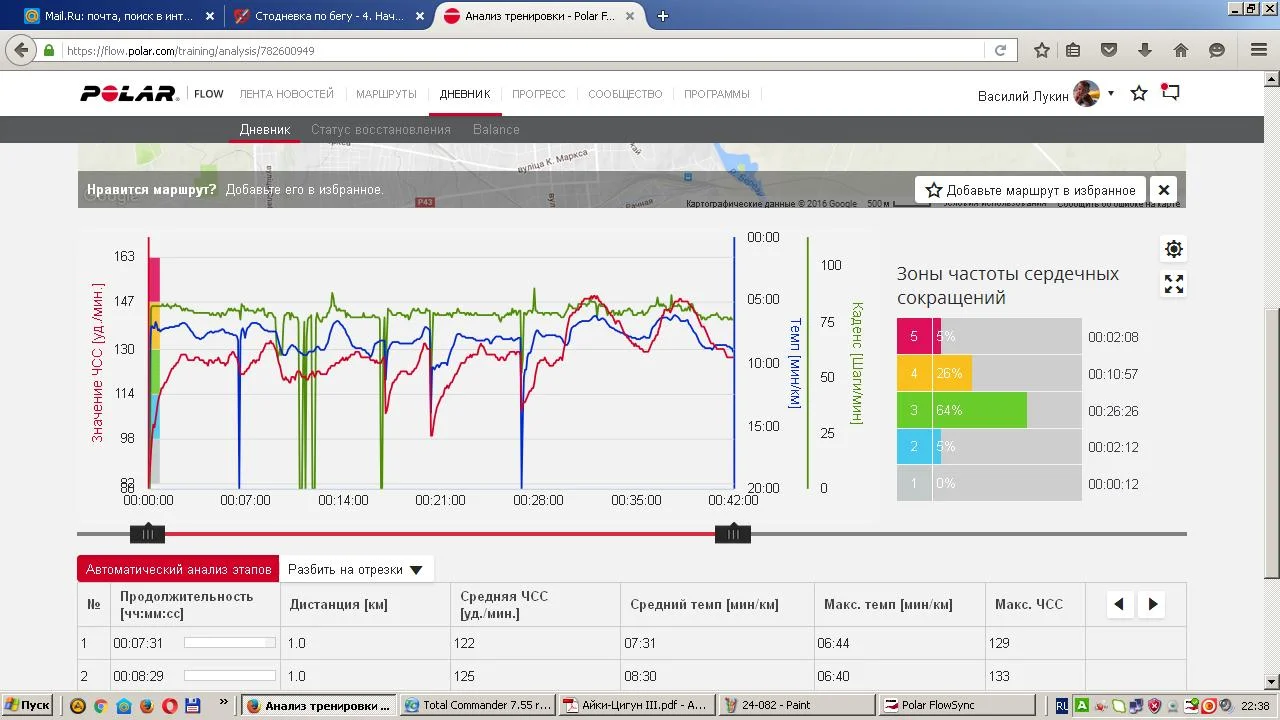Click 'Добавьте маршрут в избранное' button
The width and height of the screenshot is (1280, 720).
[x=1030, y=190]
